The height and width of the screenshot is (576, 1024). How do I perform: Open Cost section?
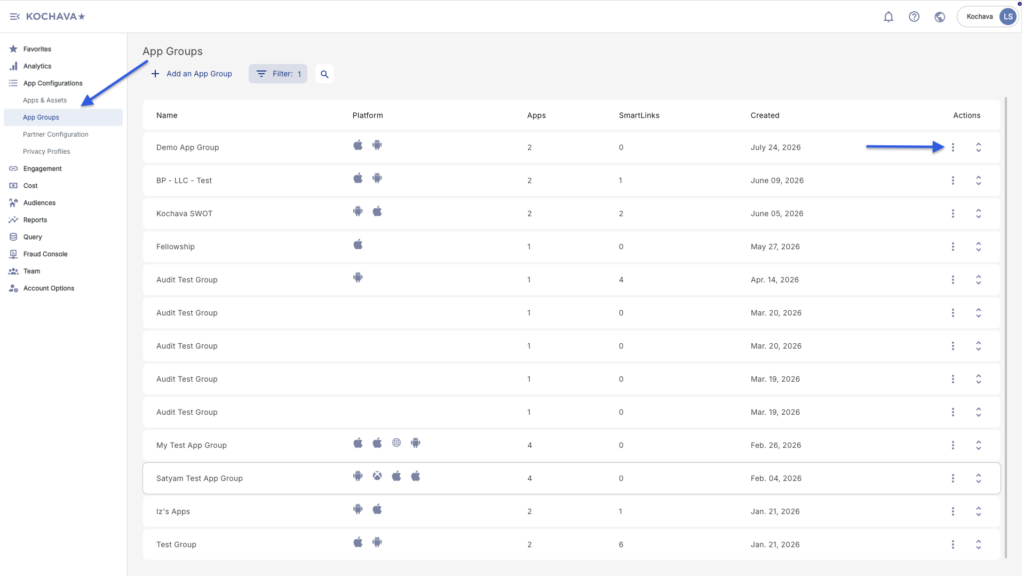click(x=30, y=185)
